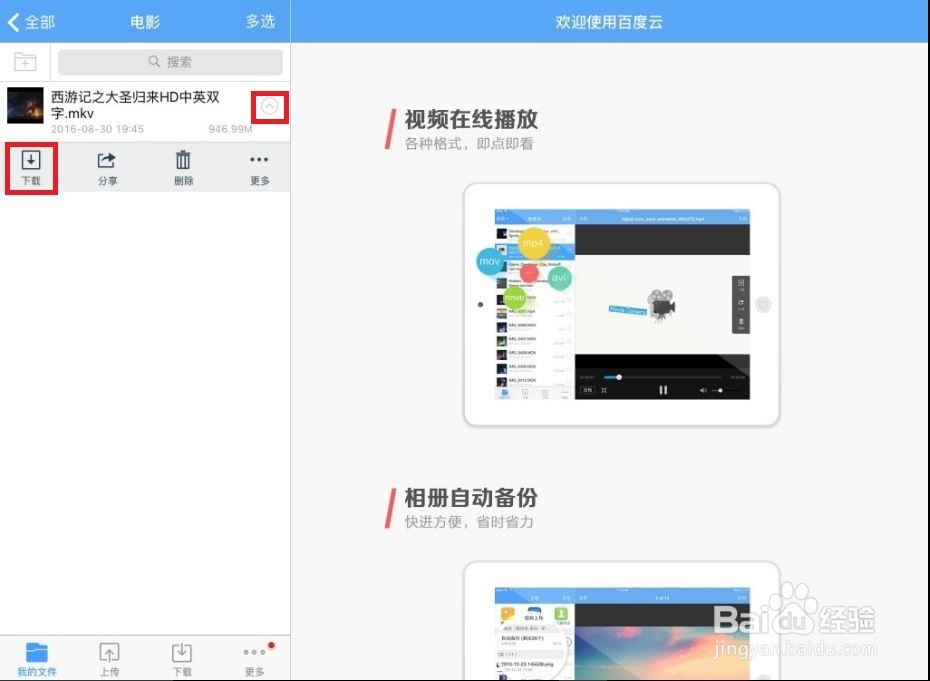
Task: Tap heading 视频在线播放
Action: 471,119
